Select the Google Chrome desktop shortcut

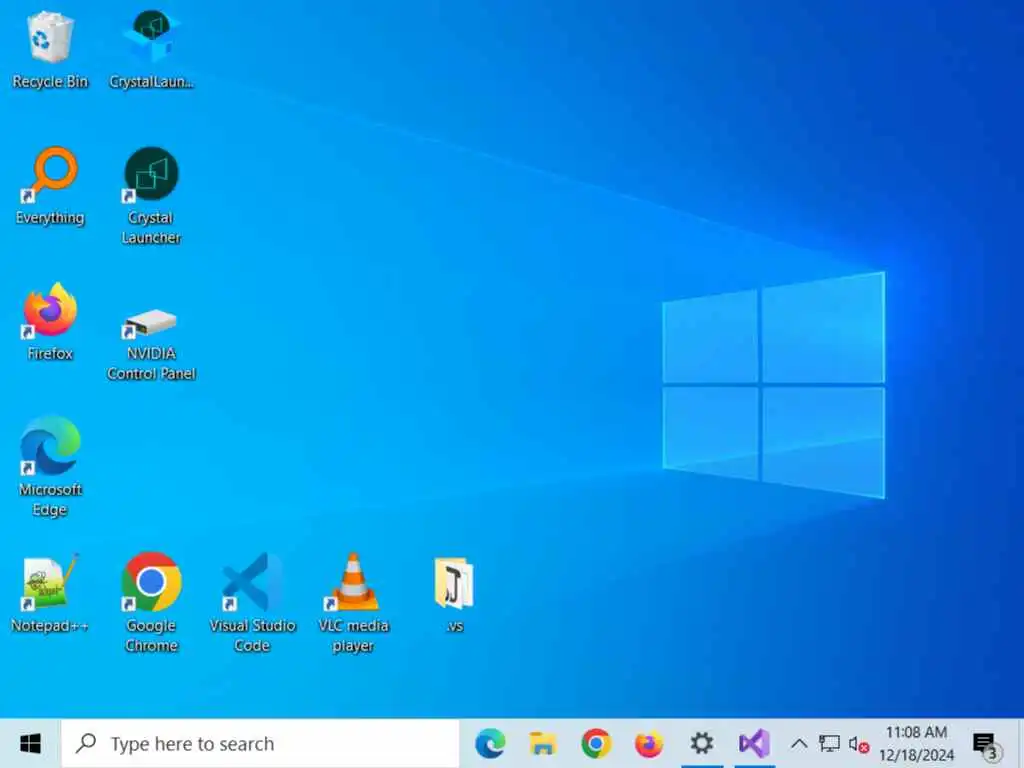pyautogui.click(x=151, y=603)
